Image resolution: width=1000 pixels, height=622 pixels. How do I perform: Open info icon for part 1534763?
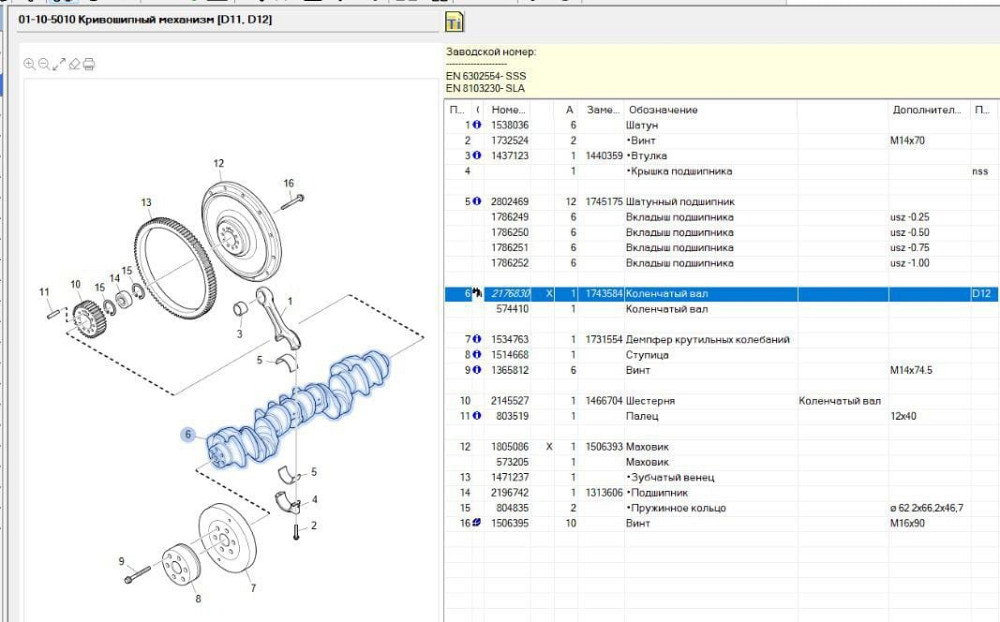click(x=477, y=340)
